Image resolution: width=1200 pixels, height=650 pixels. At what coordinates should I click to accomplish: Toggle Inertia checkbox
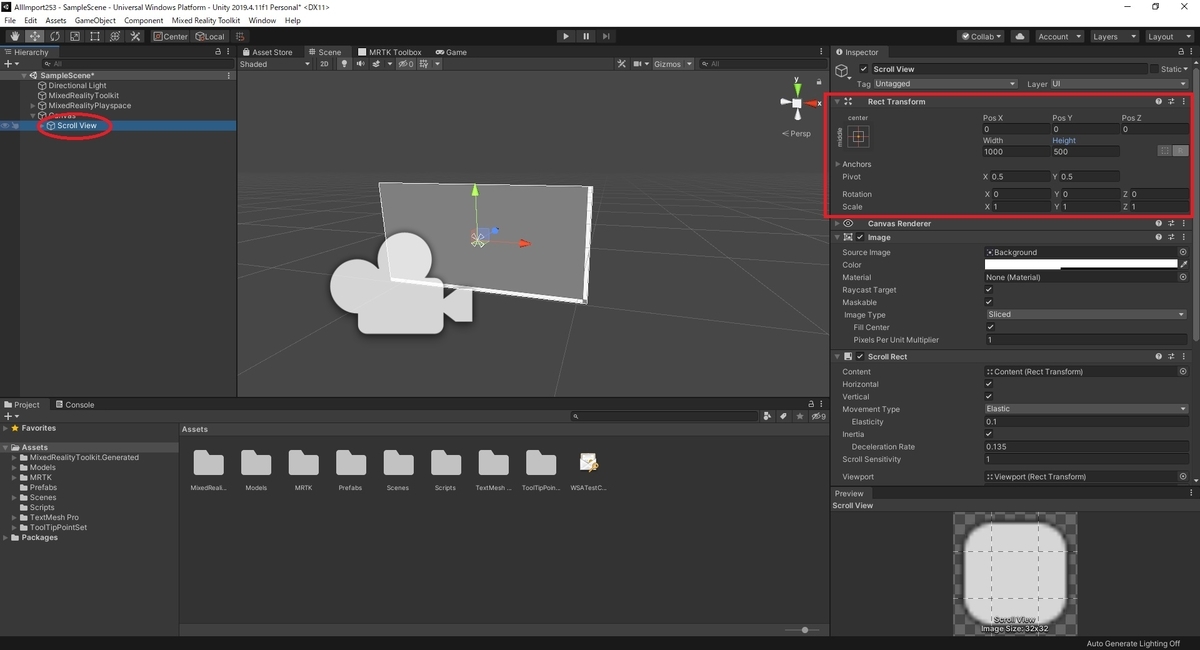point(990,434)
